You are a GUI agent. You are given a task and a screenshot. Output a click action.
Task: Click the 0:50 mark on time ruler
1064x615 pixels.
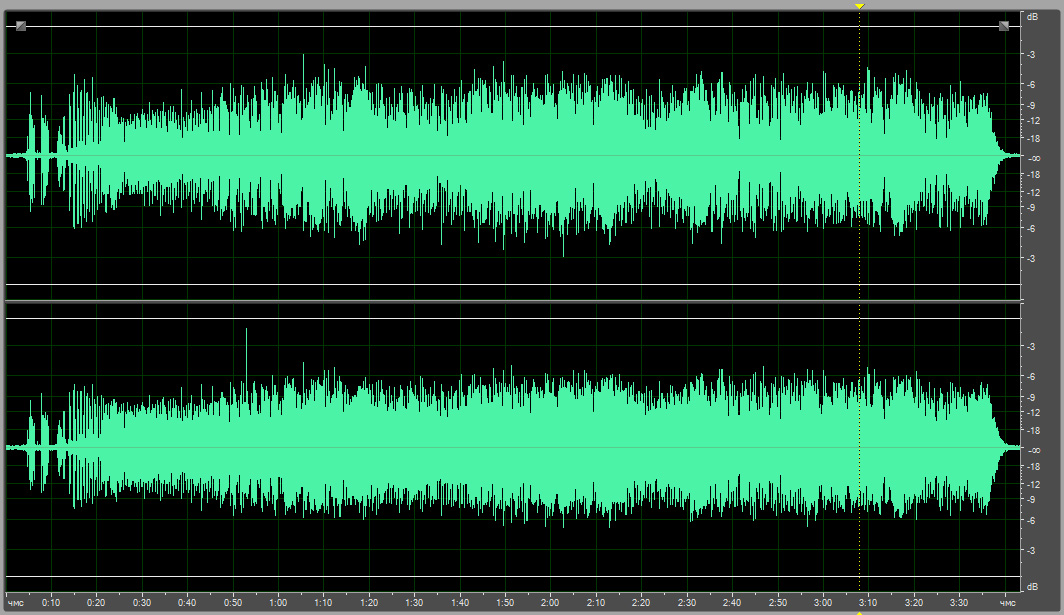(x=232, y=603)
